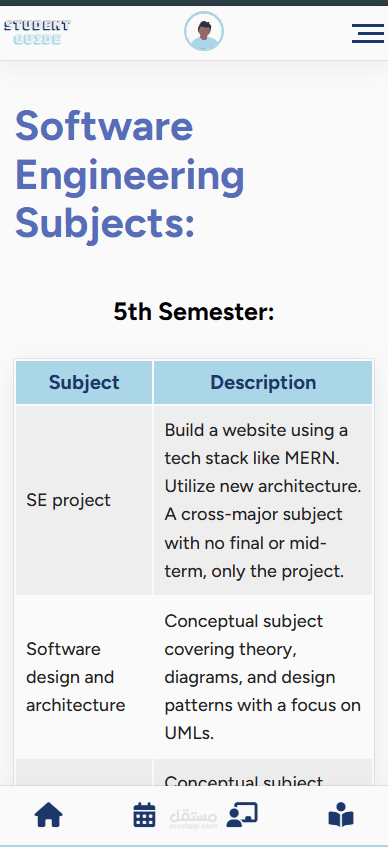Select the SE project subject cell
This screenshot has height=847, width=388.
click(84, 500)
